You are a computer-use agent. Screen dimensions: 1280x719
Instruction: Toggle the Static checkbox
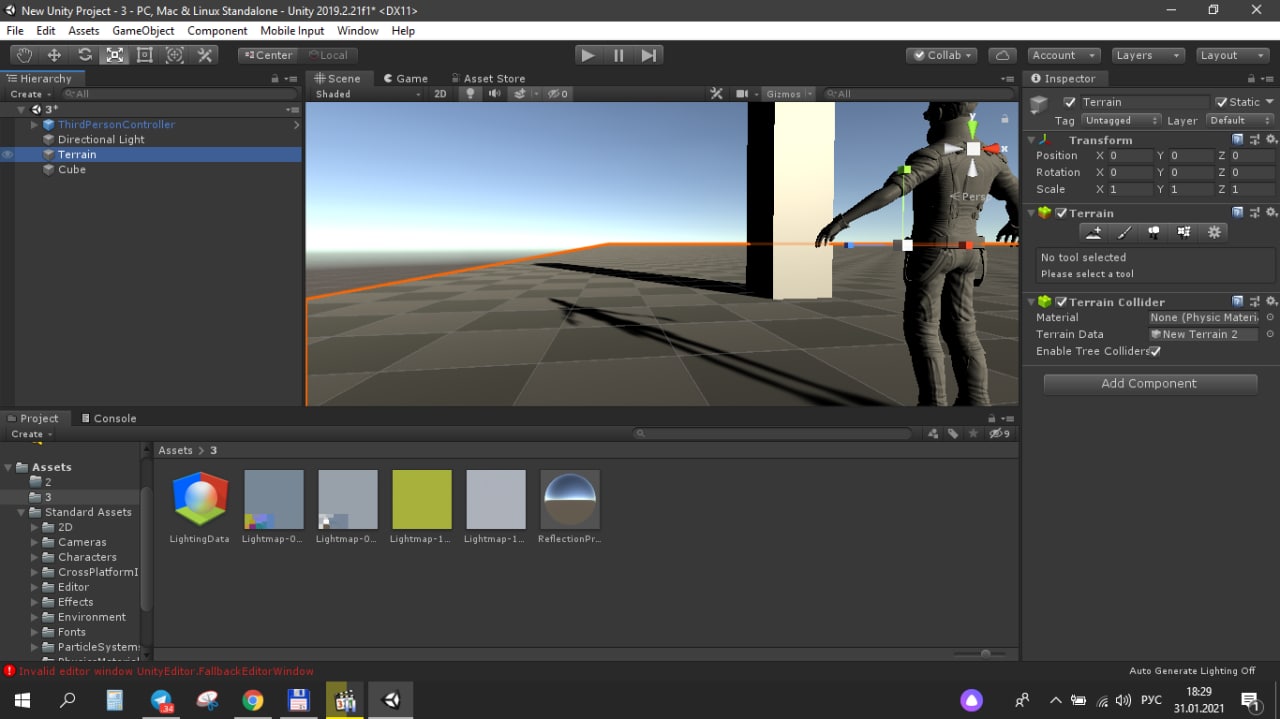click(1221, 102)
